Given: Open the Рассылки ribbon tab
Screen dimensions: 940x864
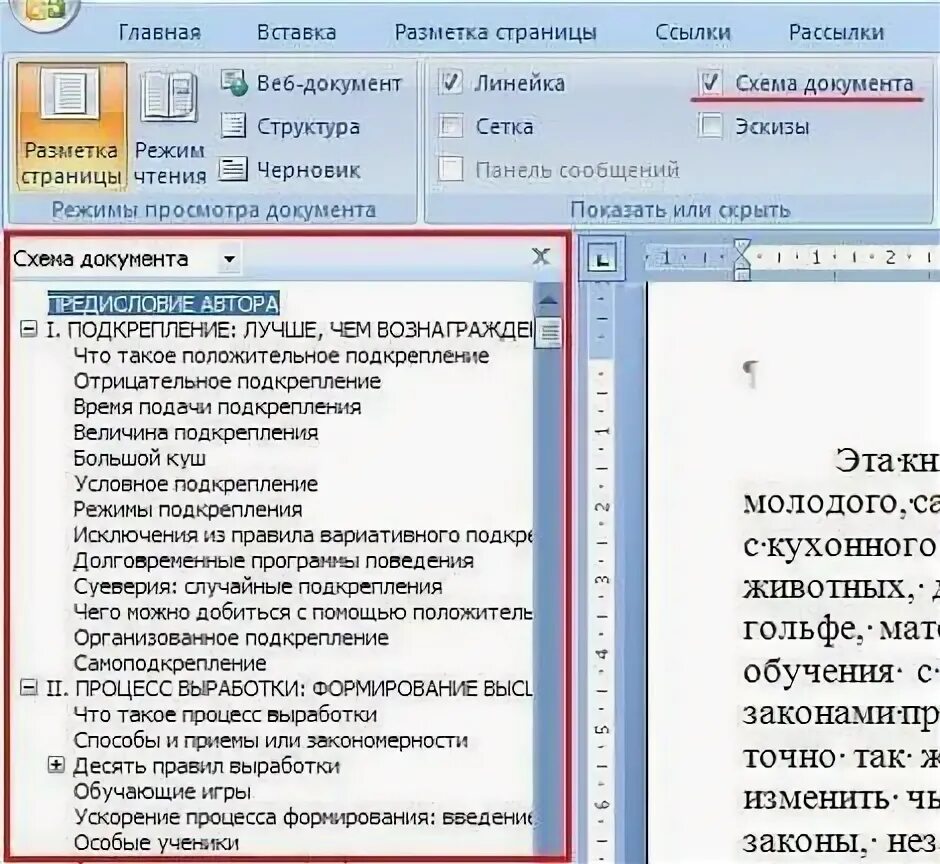Looking at the screenshot, I should [836, 32].
